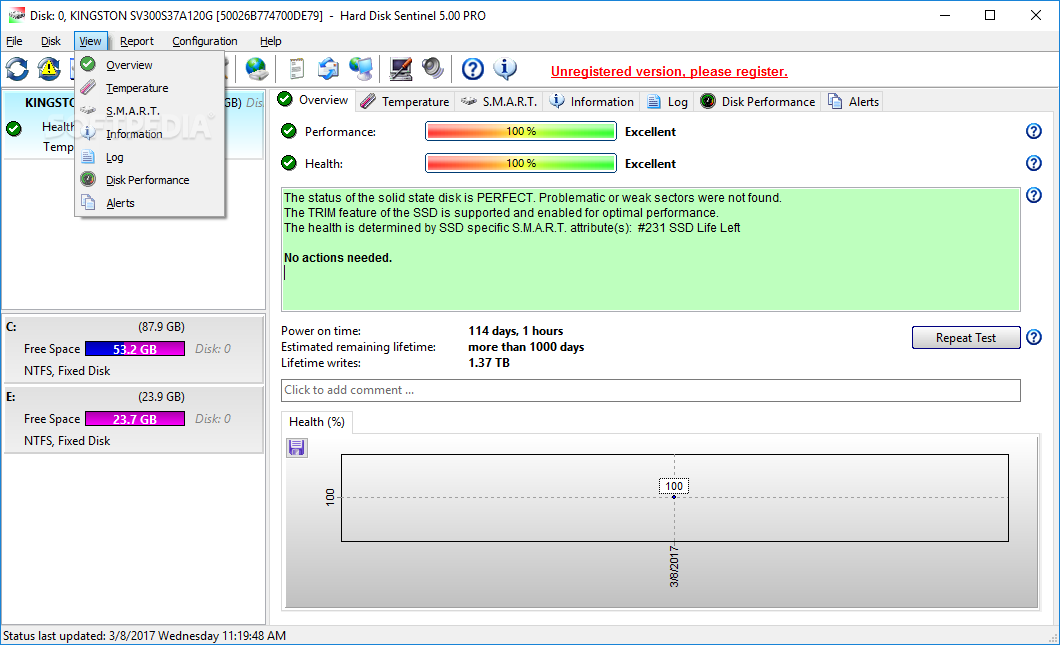
Task: Click green check icon in KINGSTON disk panel
Action: coord(14,128)
